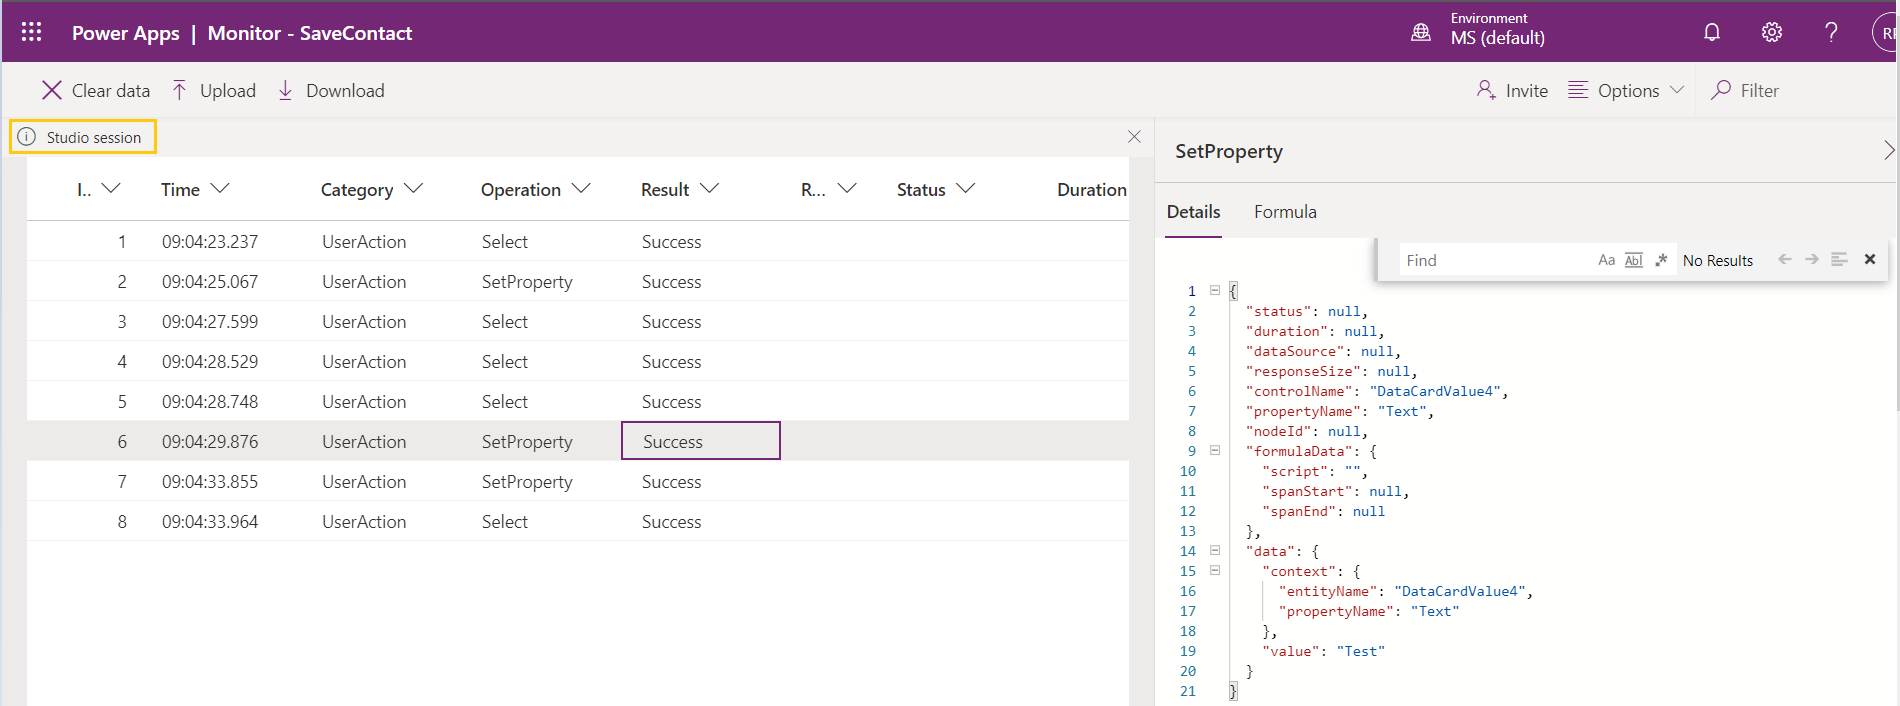This screenshot has height=706, width=1900.
Task: Click "DataCardValue4" on line 6
Action: [x=1435, y=391]
